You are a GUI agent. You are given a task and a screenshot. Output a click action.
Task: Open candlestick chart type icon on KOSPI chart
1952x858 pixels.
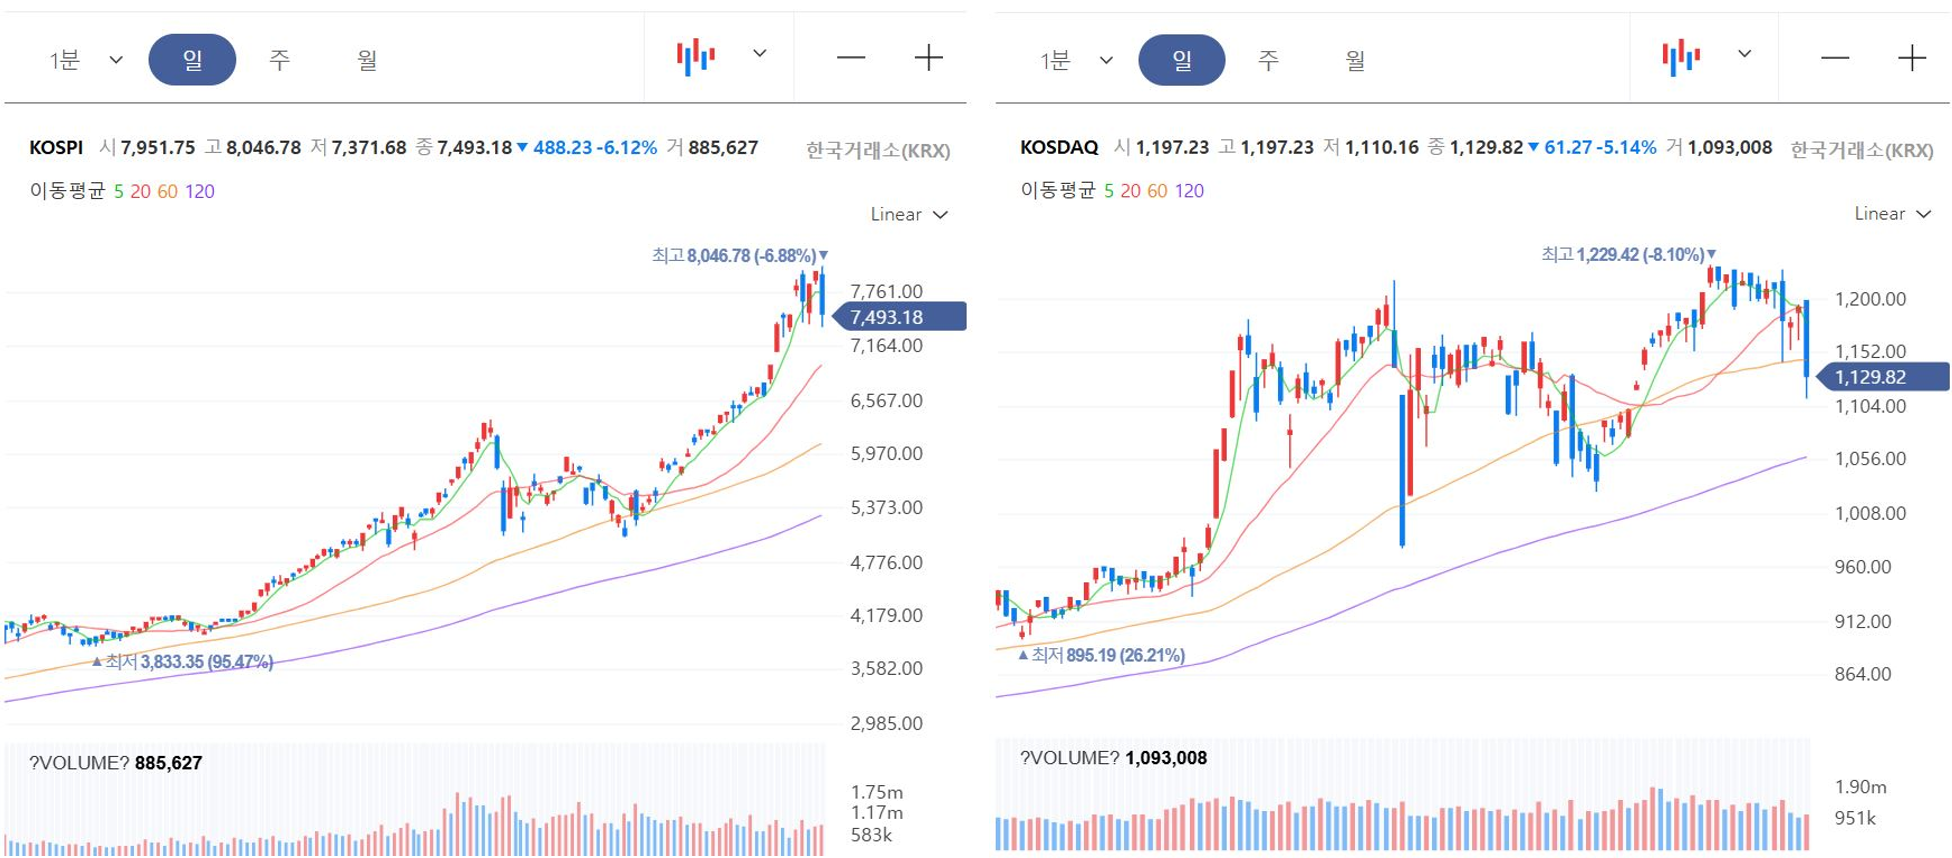pos(695,57)
